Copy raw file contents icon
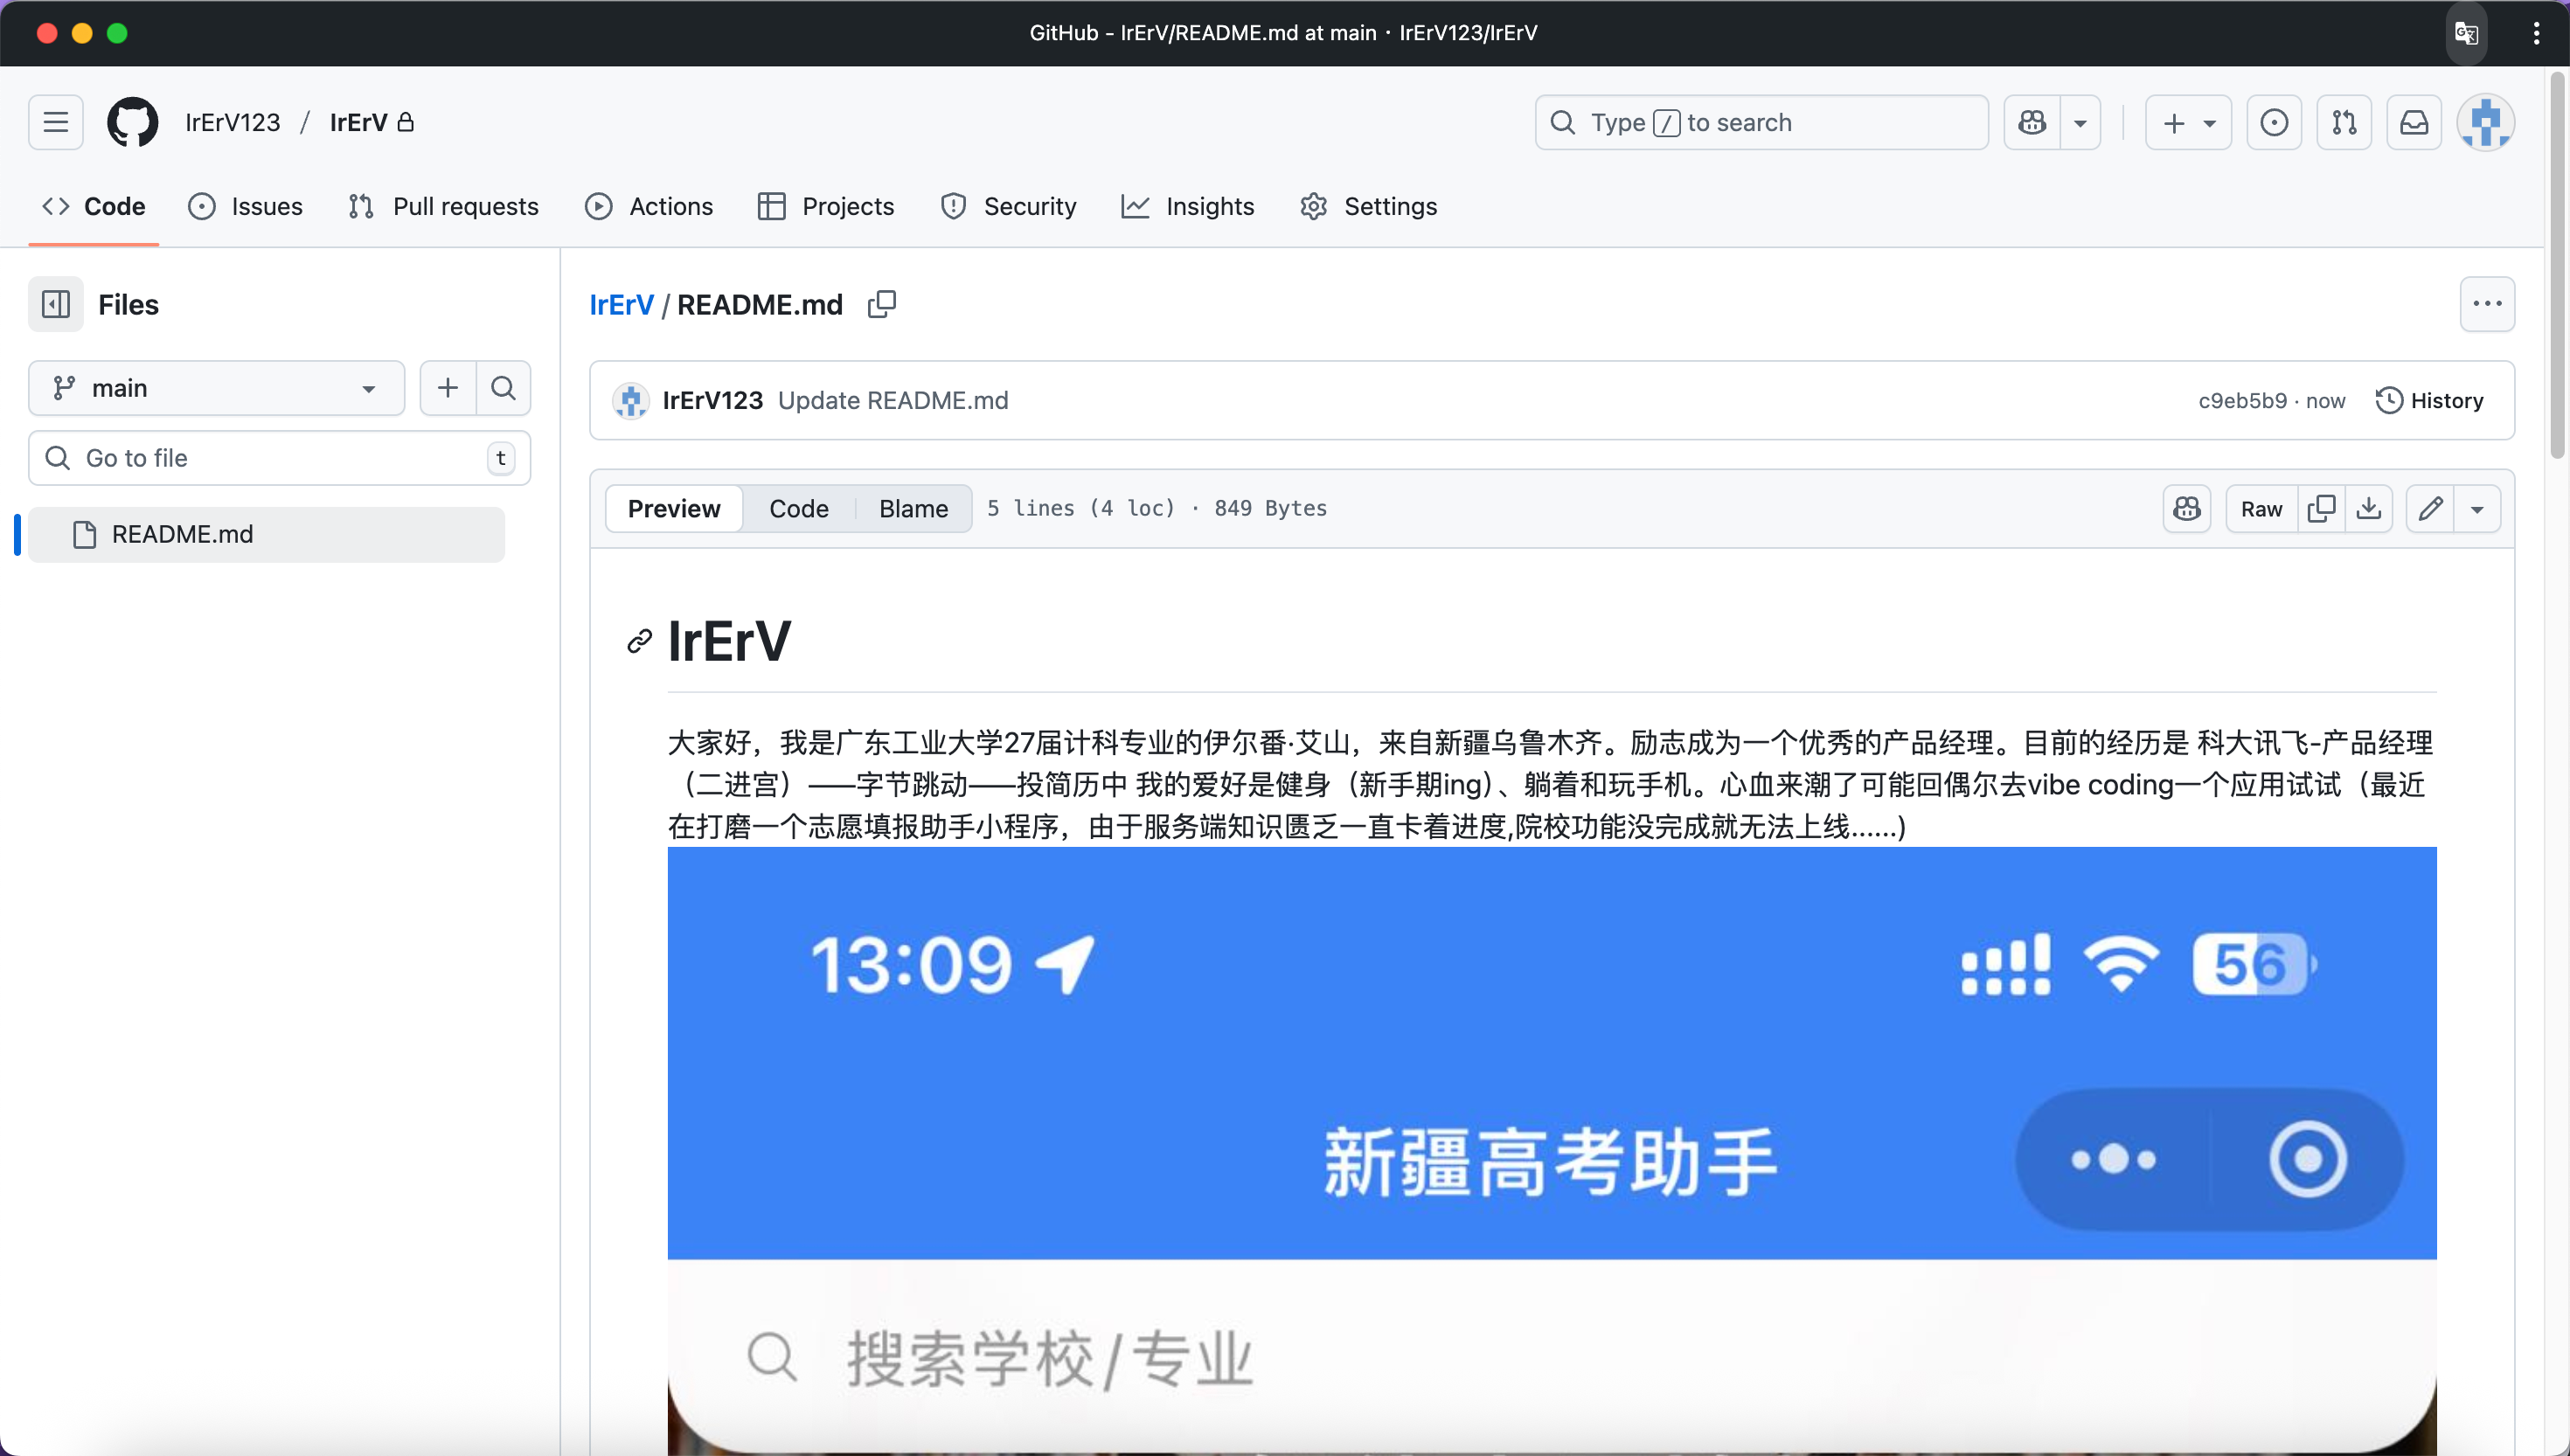The height and width of the screenshot is (1456, 2570). [2320, 508]
